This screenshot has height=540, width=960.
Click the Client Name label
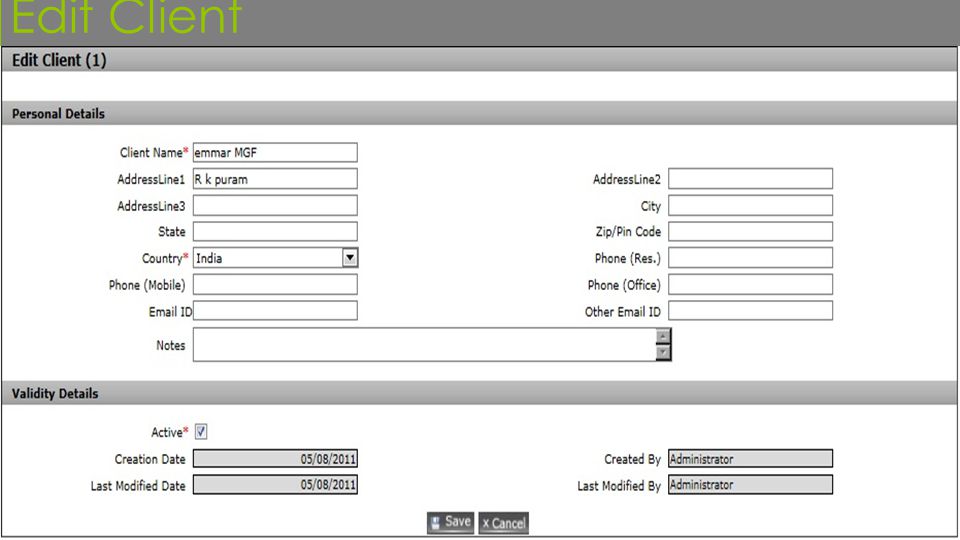click(x=151, y=152)
